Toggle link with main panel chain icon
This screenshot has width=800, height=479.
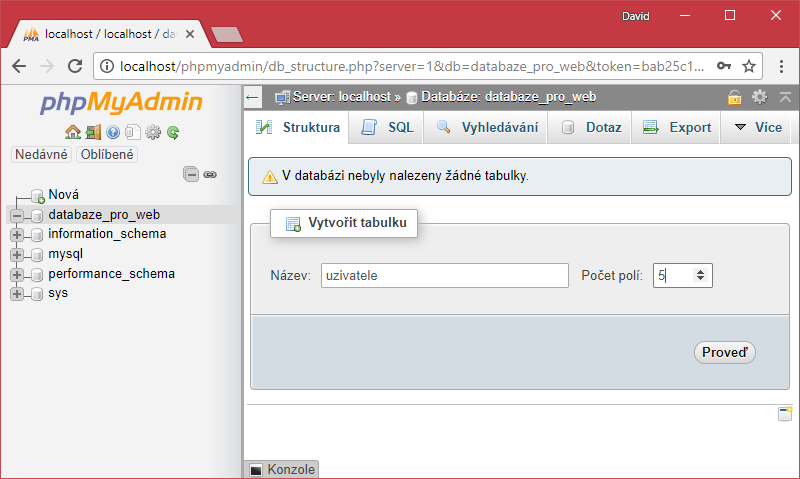[210, 174]
